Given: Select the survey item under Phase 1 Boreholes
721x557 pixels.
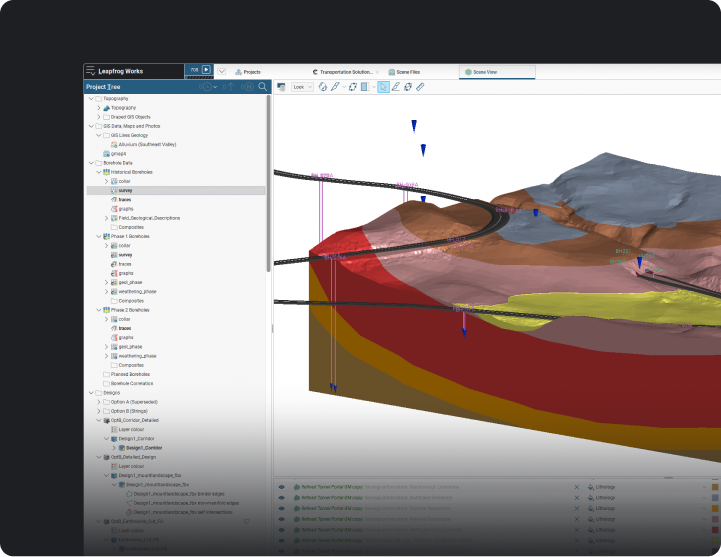Looking at the screenshot, I should coord(126,255).
